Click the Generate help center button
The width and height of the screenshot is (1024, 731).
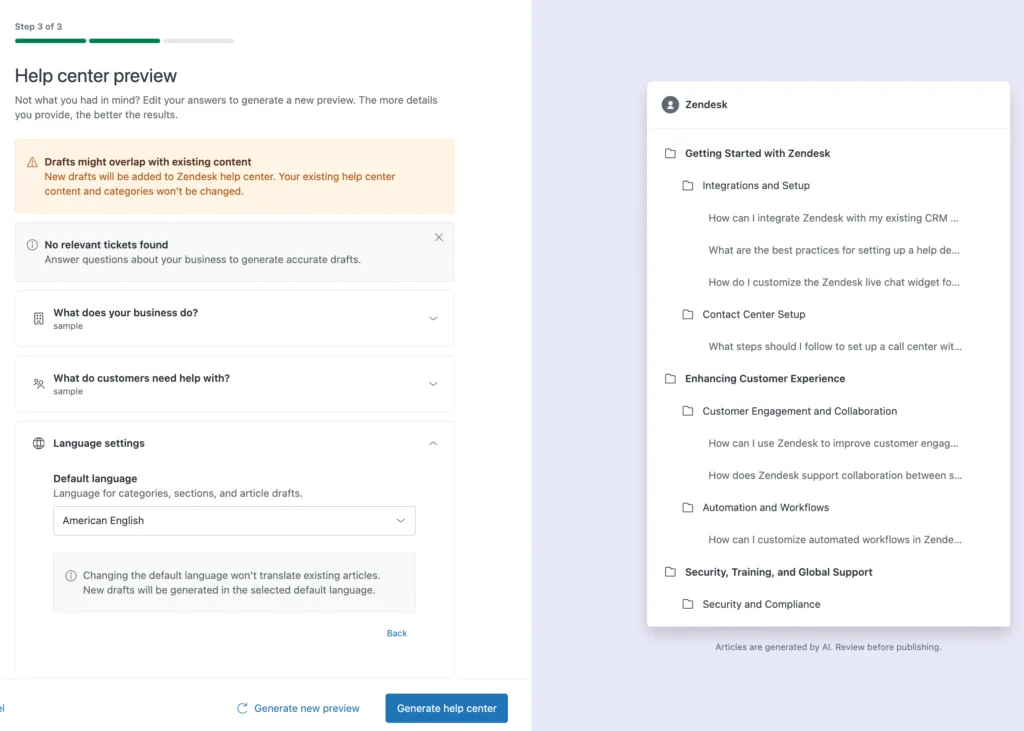(446, 707)
